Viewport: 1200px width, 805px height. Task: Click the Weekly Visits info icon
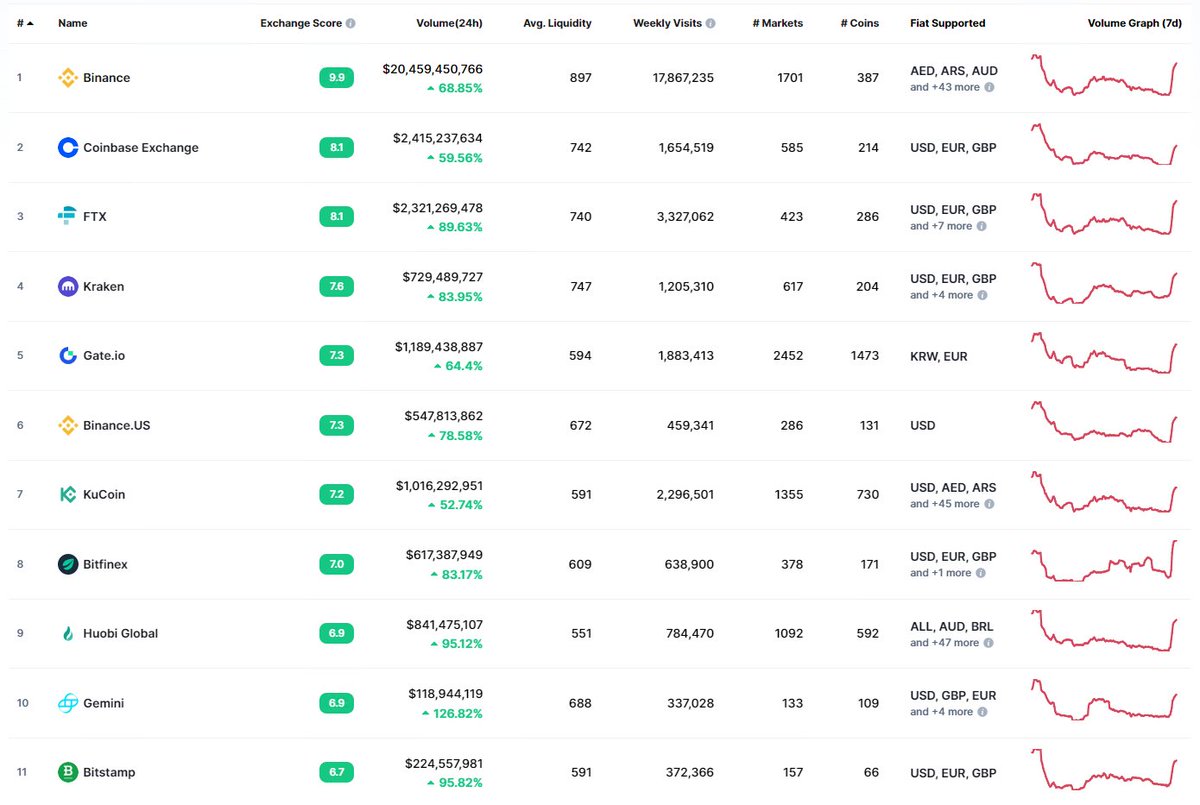[x=711, y=23]
